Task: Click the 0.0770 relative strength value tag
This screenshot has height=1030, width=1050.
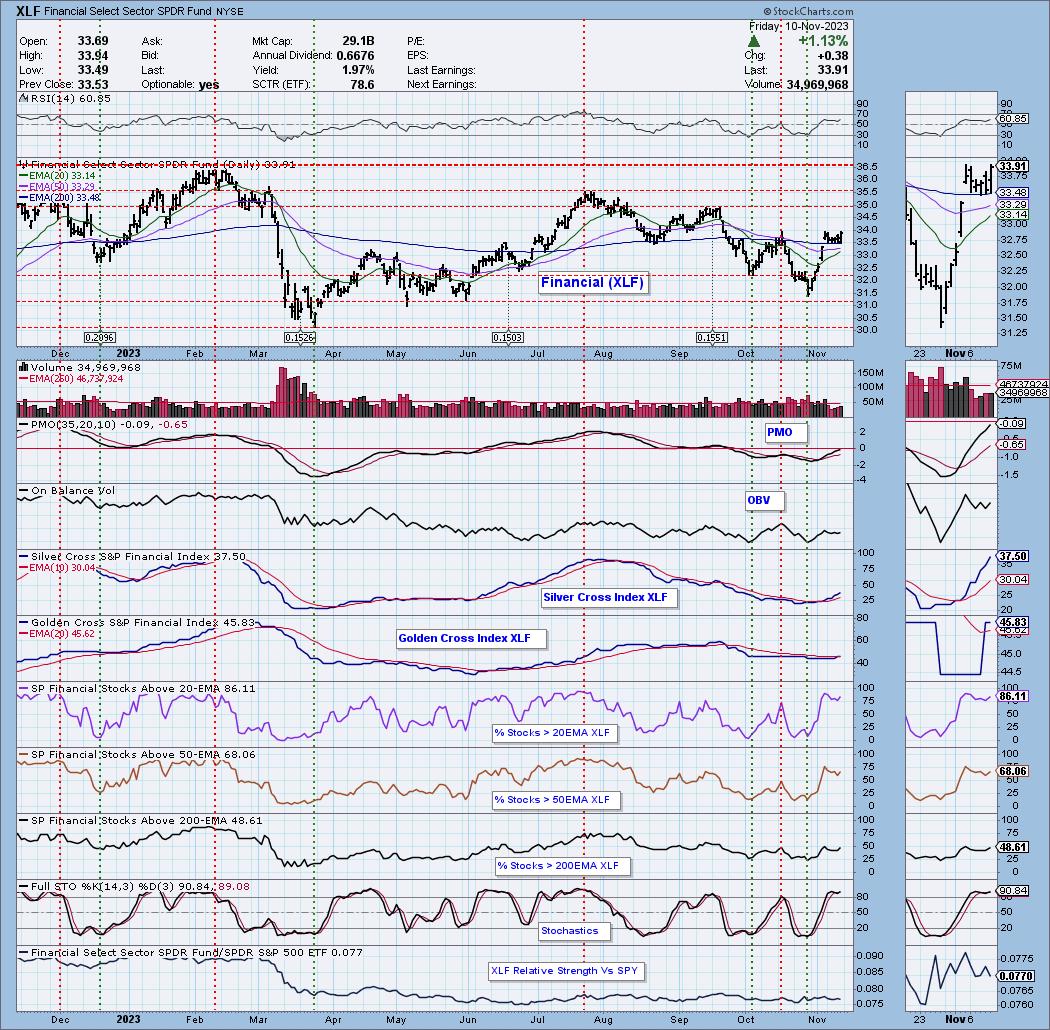Action: click(x=1015, y=976)
